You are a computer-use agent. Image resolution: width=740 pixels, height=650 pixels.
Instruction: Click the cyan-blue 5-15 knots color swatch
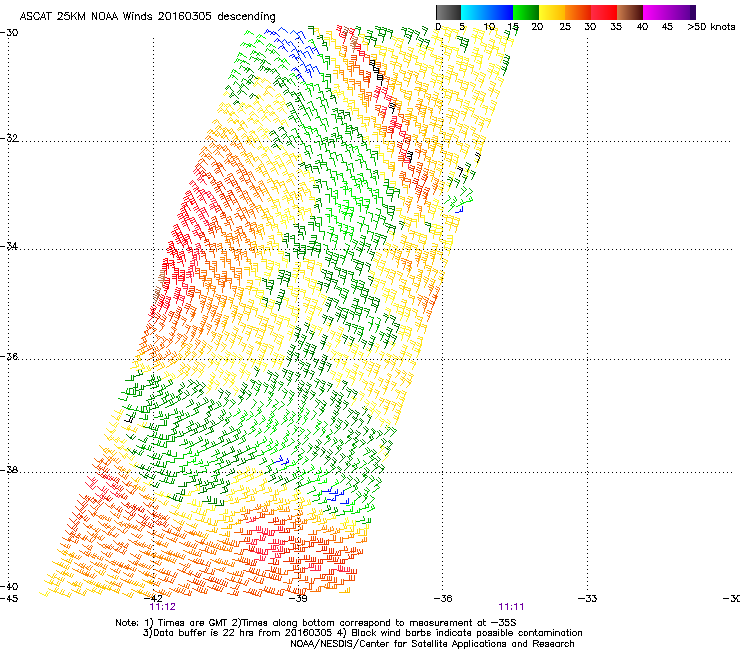(487, 12)
